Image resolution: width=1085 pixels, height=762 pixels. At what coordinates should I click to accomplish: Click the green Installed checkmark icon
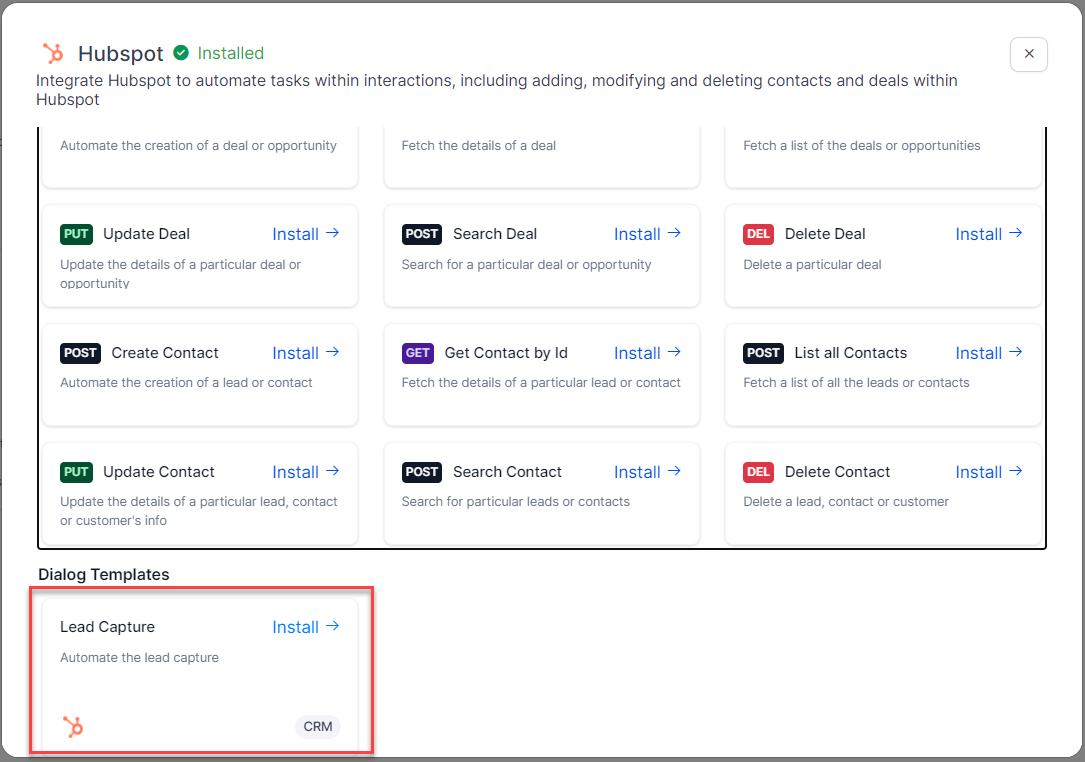(181, 53)
